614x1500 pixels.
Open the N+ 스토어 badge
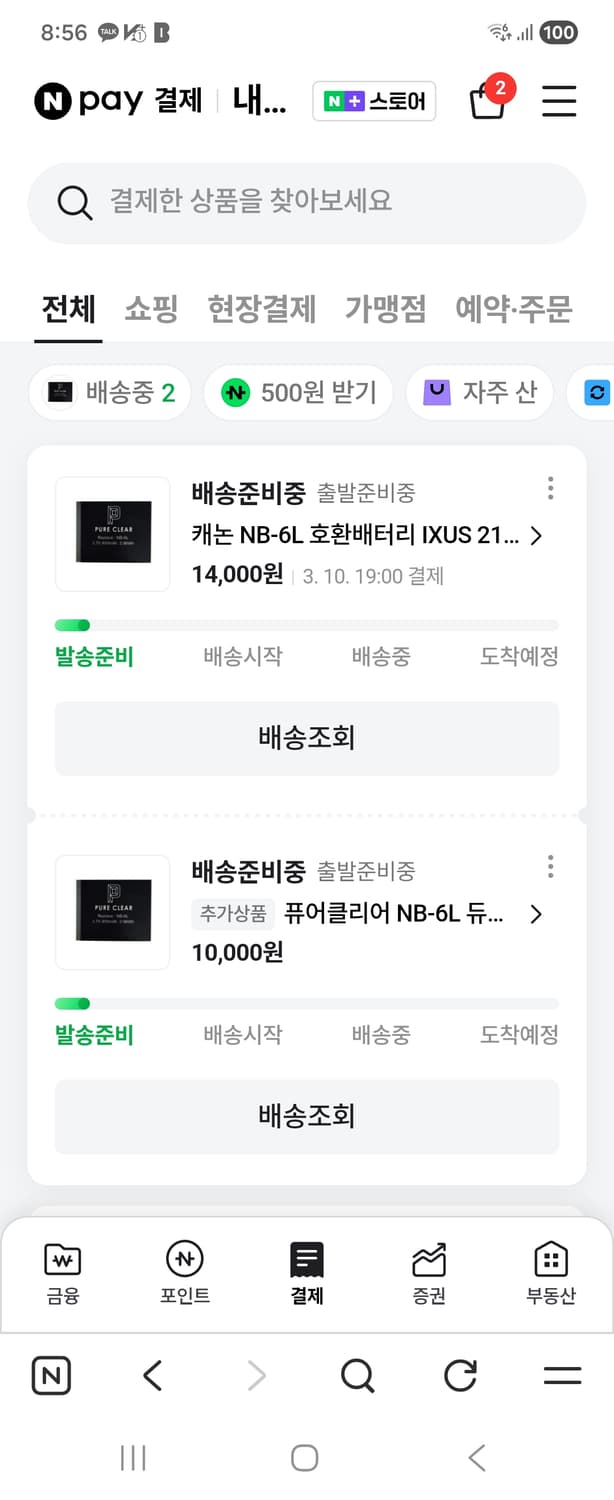[374, 100]
